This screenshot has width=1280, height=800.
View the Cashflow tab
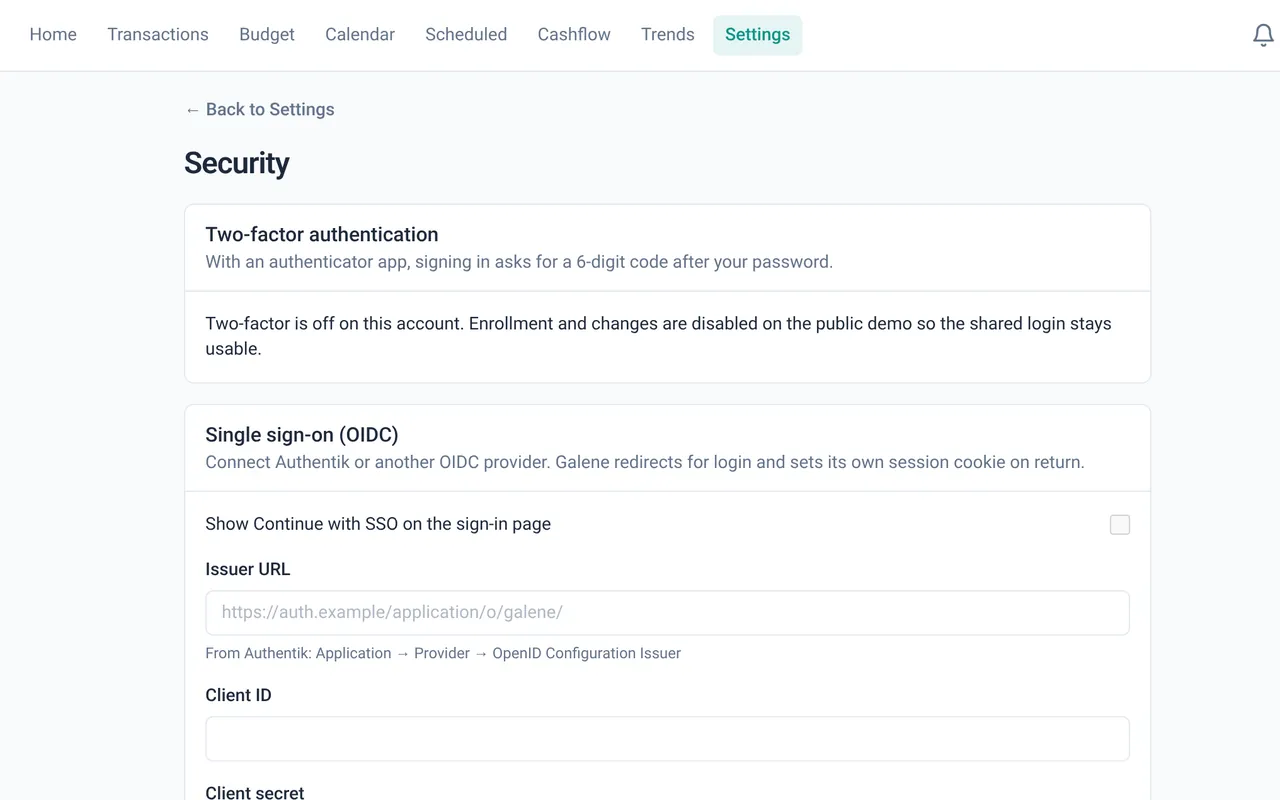pyautogui.click(x=574, y=35)
